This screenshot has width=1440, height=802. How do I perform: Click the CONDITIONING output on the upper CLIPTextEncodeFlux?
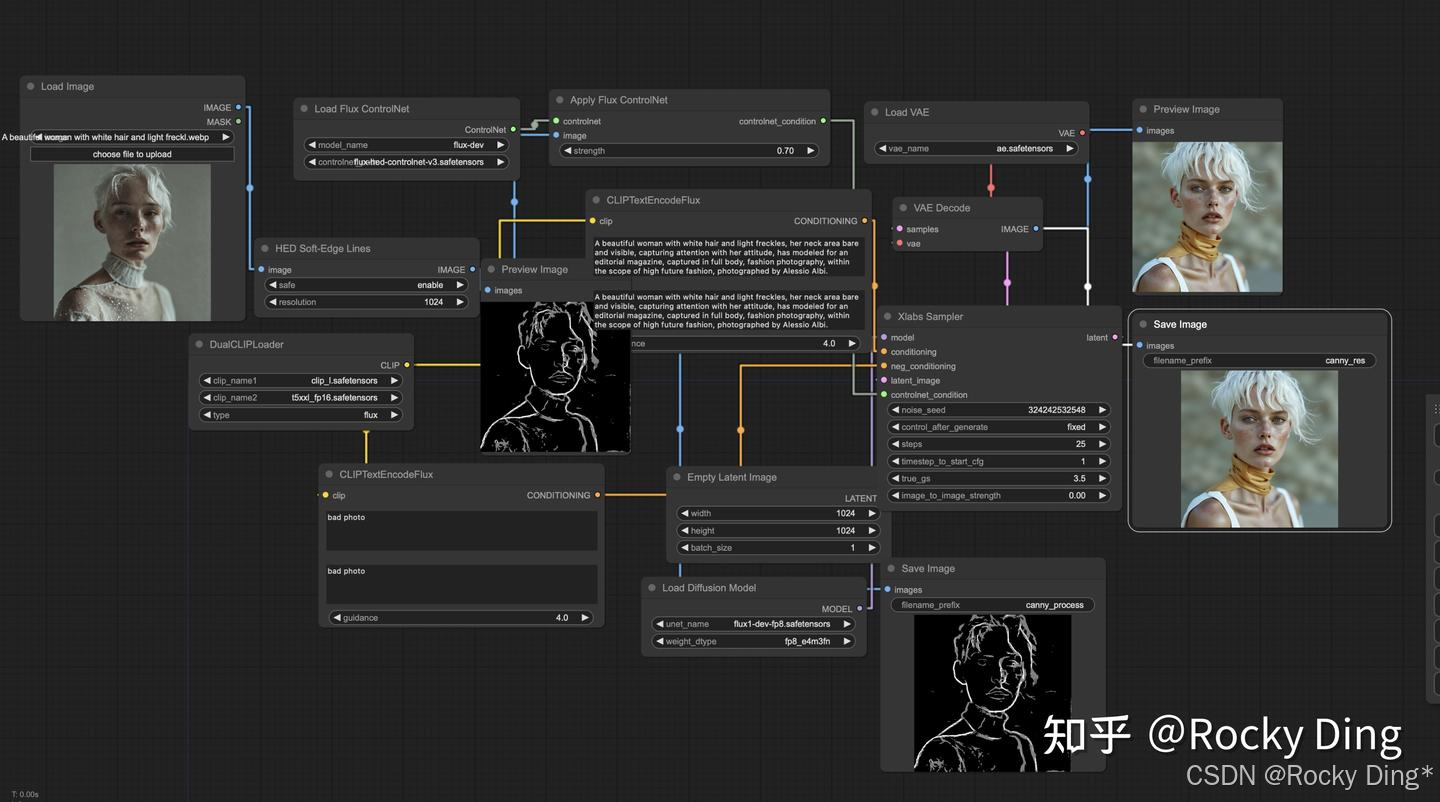pos(865,221)
